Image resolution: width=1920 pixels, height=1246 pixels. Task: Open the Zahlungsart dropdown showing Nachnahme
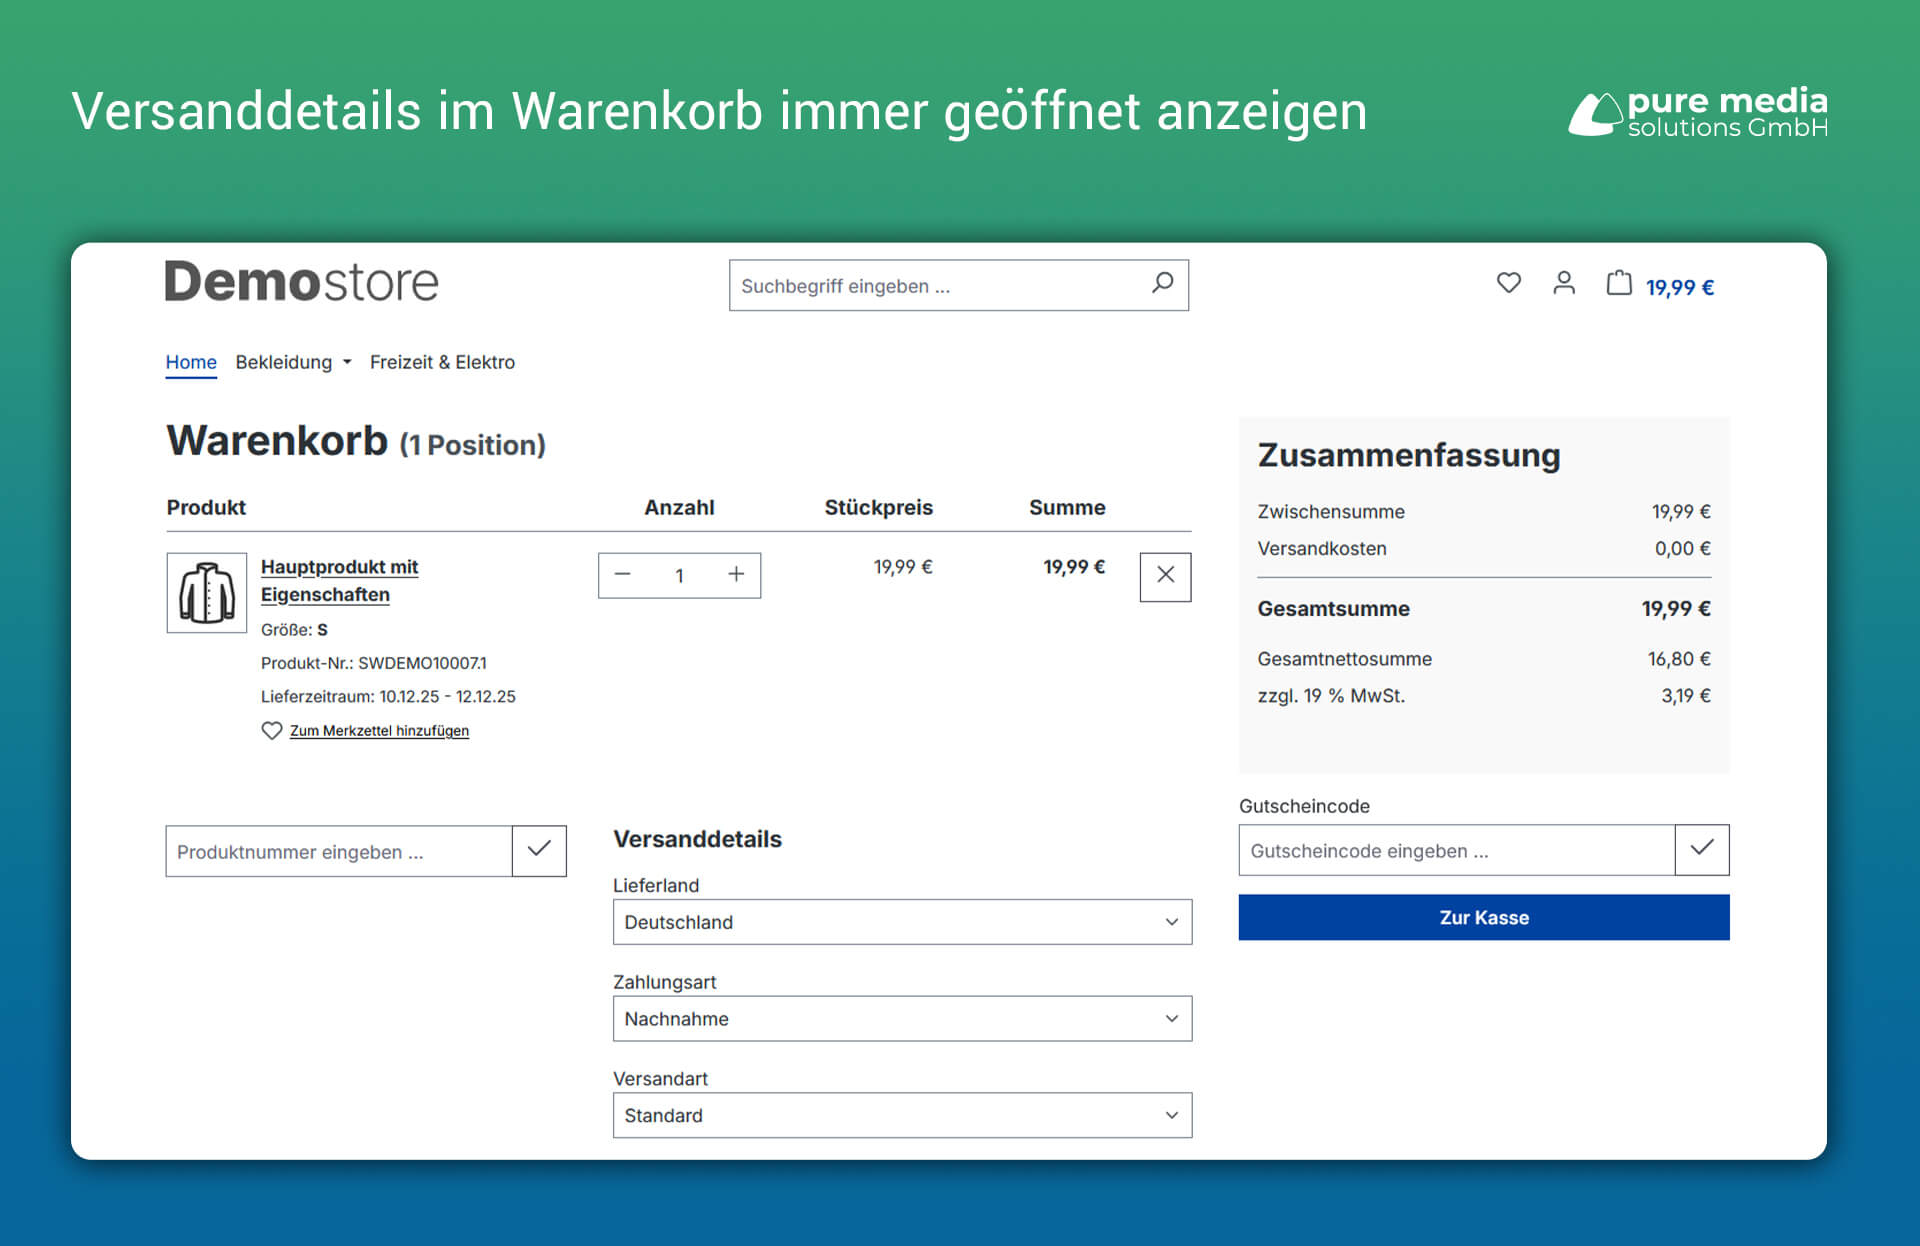901,1018
